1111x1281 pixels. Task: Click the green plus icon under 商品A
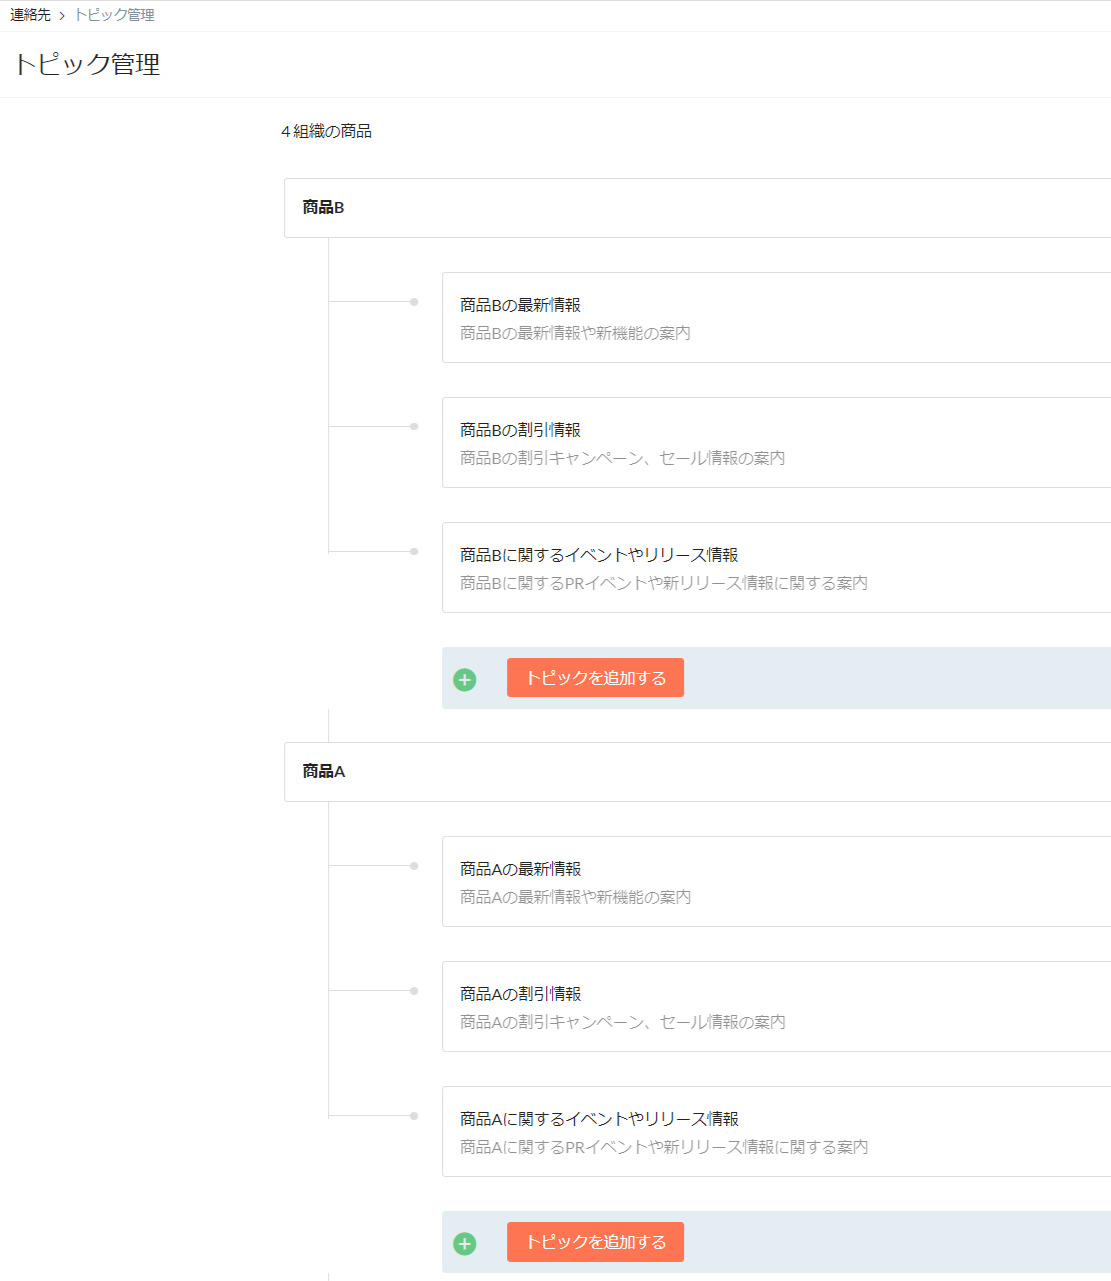[x=465, y=1244]
